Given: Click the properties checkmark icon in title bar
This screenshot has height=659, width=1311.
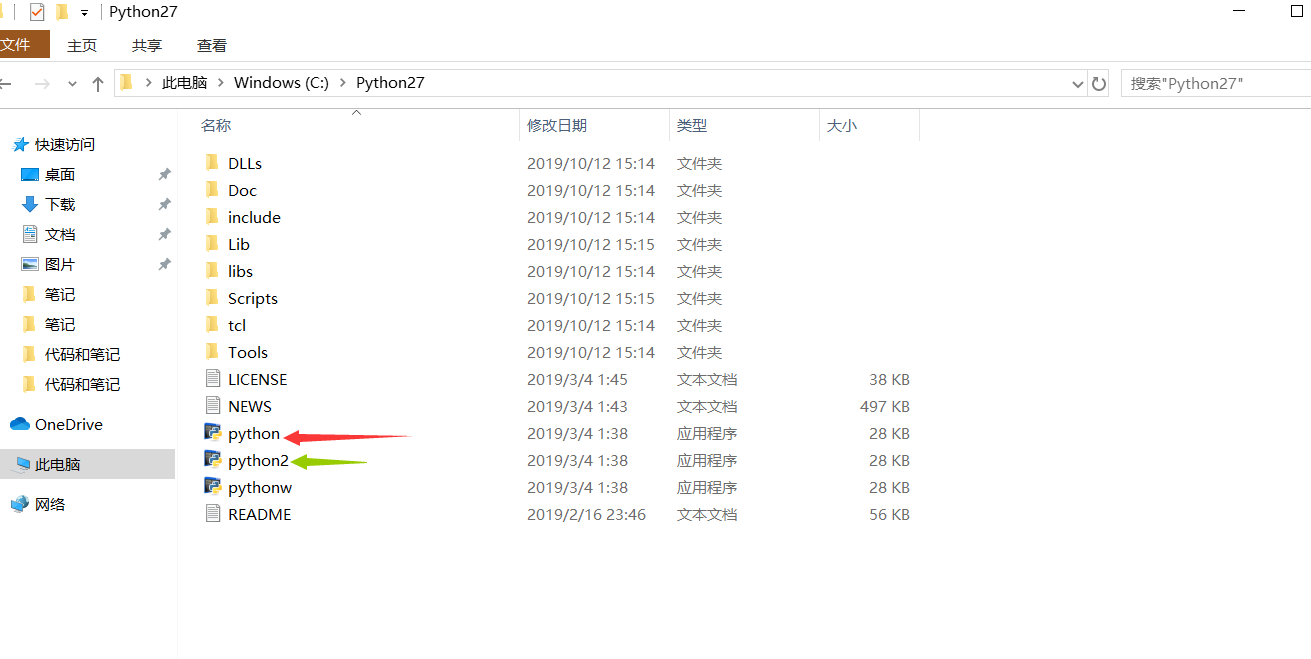Looking at the screenshot, I should pos(37,12).
